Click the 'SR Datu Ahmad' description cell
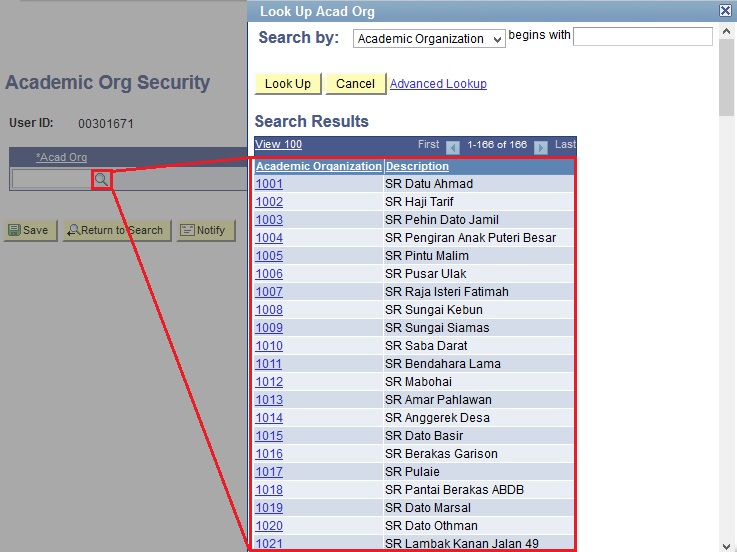This screenshot has width=737, height=552. tap(478, 184)
